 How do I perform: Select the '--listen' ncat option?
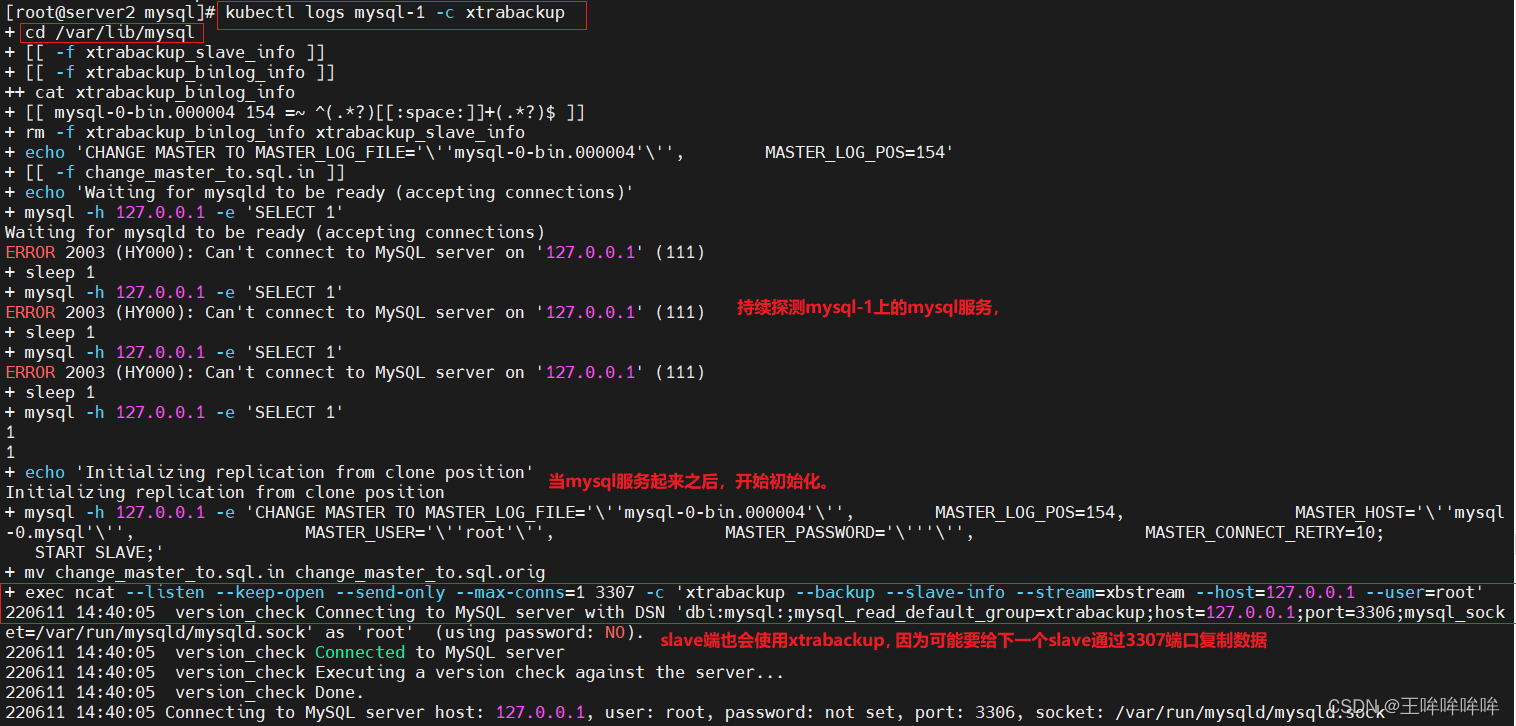[x=165, y=593]
